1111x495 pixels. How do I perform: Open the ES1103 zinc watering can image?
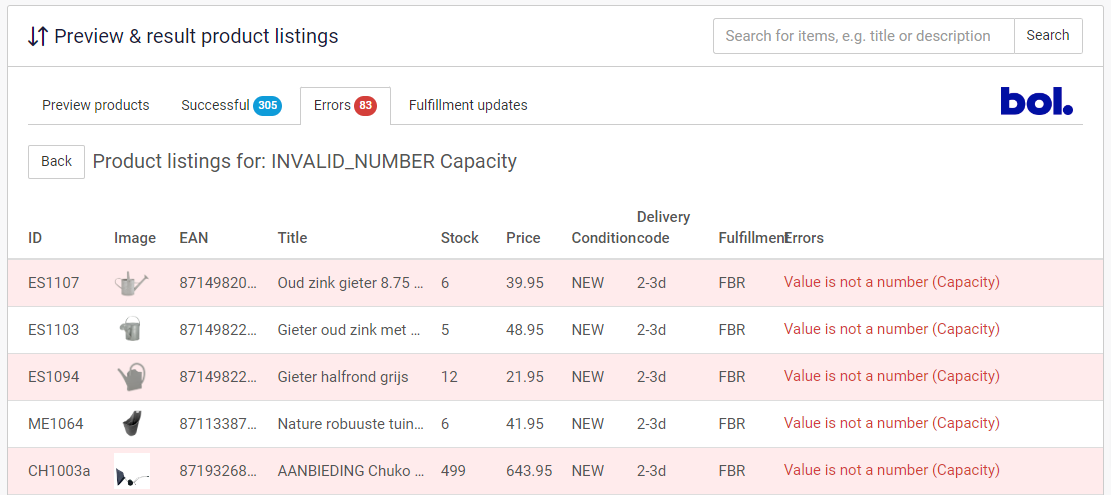click(x=131, y=329)
